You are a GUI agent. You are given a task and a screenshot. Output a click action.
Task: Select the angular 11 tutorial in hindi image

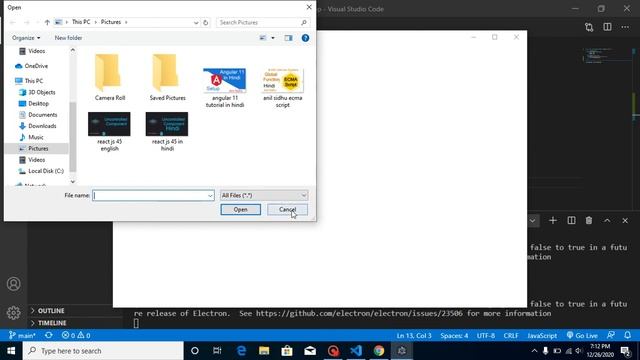(225, 88)
